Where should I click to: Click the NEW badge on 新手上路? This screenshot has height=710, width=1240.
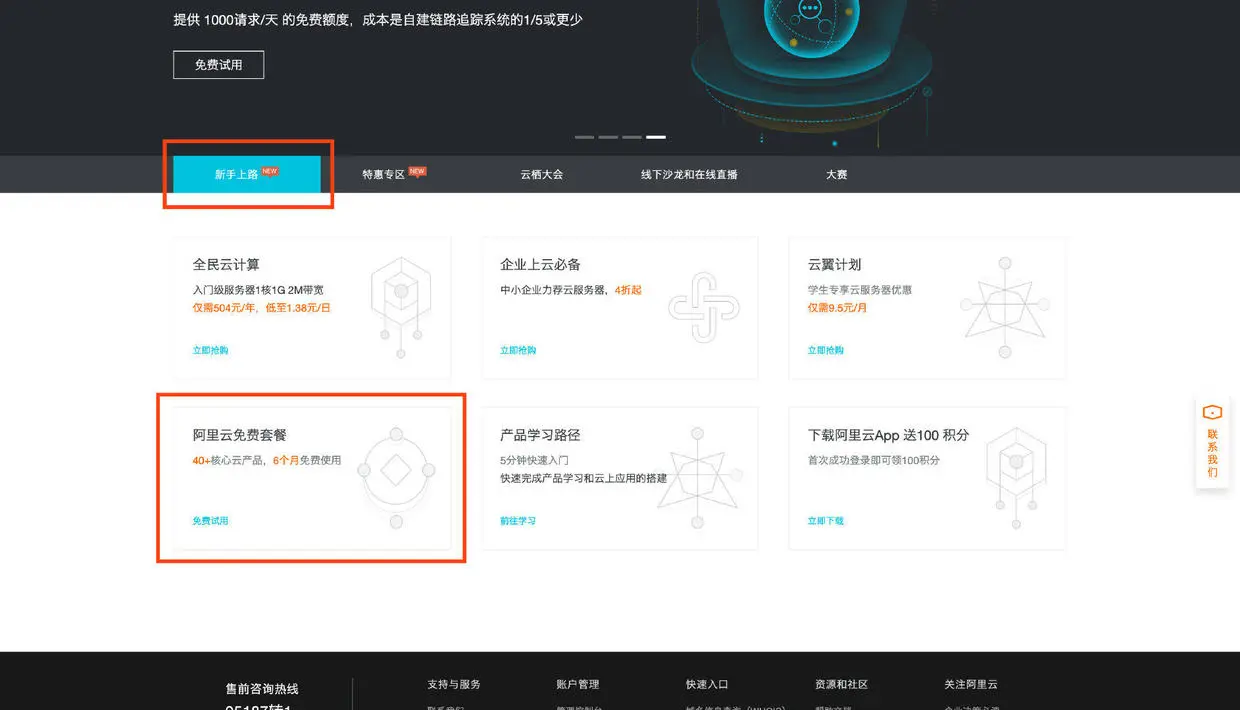click(270, 171)
